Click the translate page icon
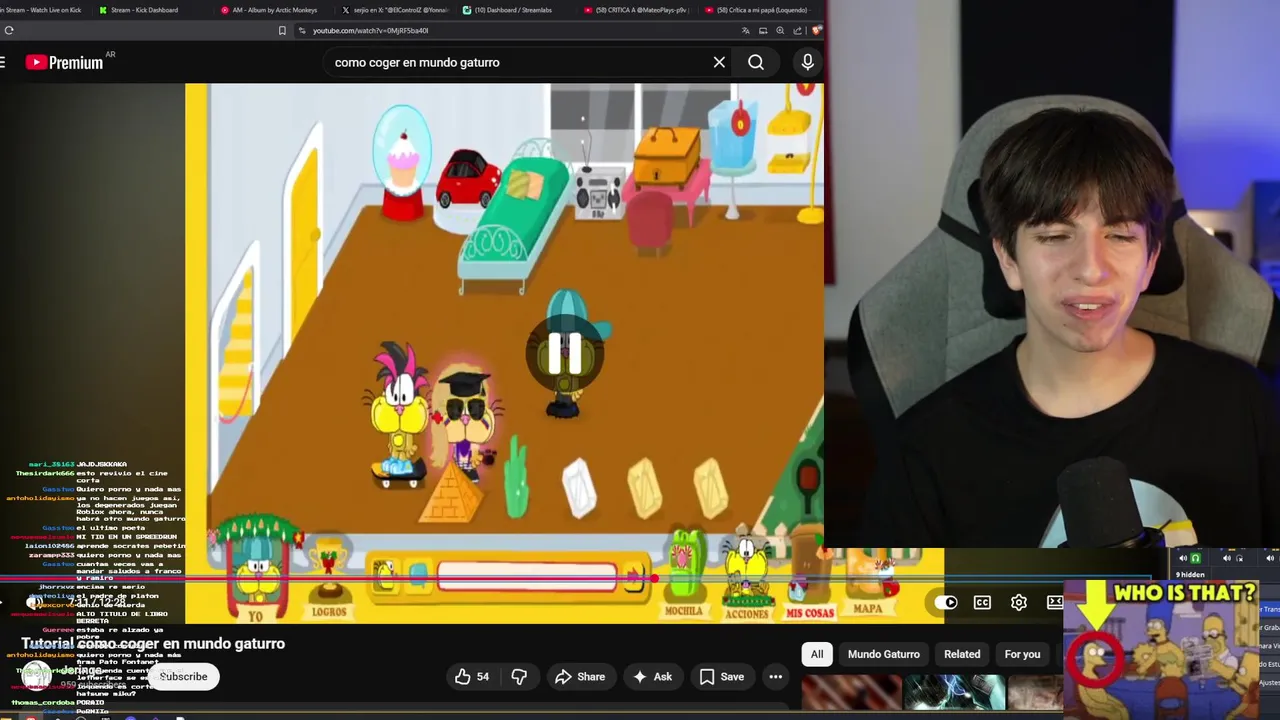This screenshot has height=720, width=1280. pos(745,30)
